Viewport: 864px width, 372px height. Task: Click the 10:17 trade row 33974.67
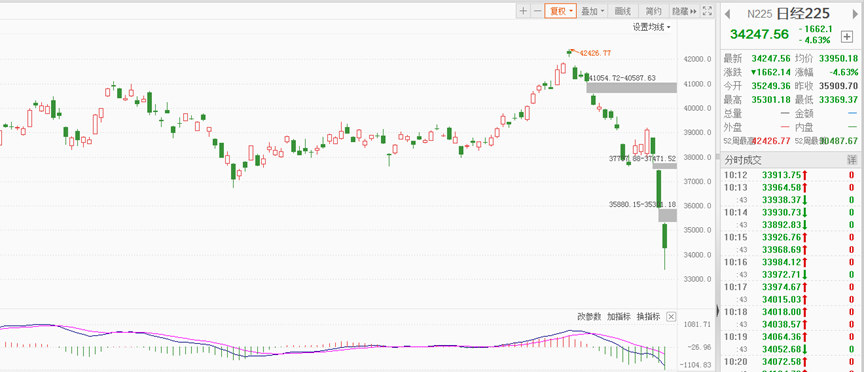click(790, 287)
